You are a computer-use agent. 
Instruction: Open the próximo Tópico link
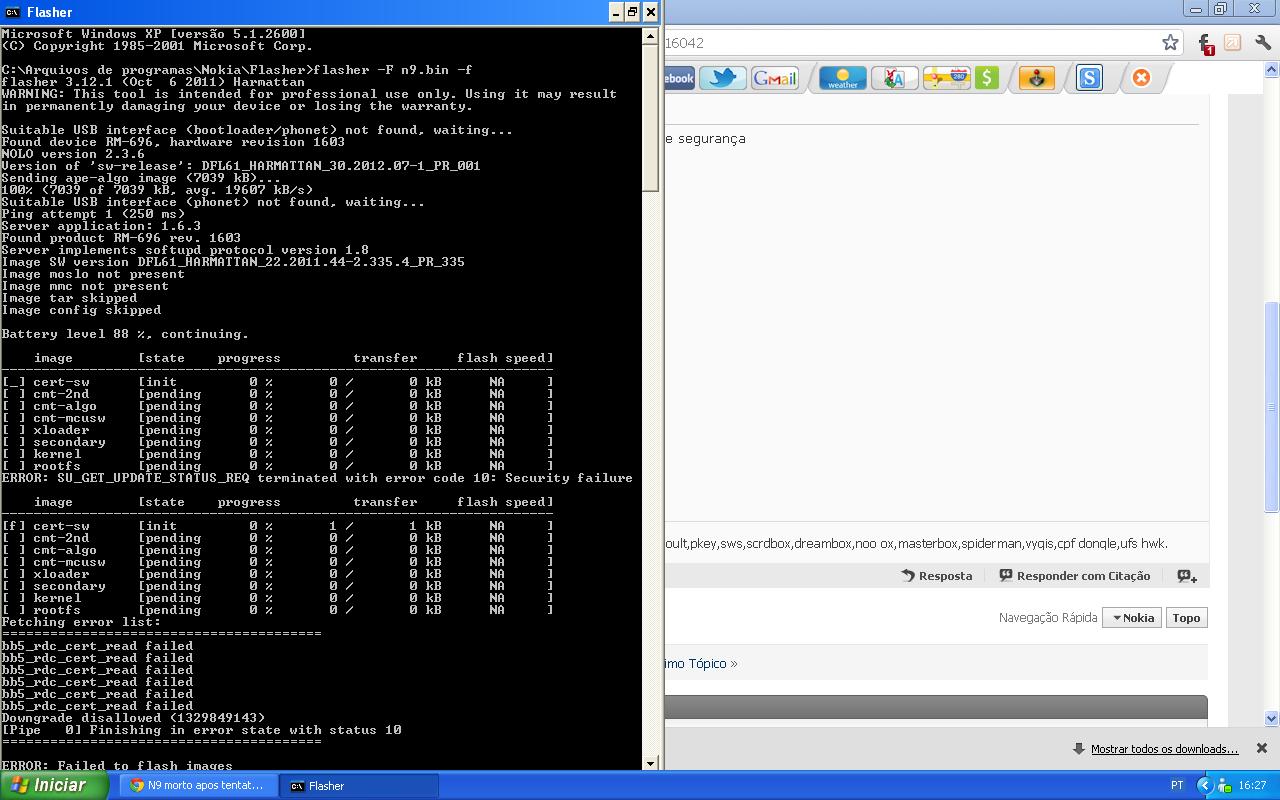click(x=700, y=663)
